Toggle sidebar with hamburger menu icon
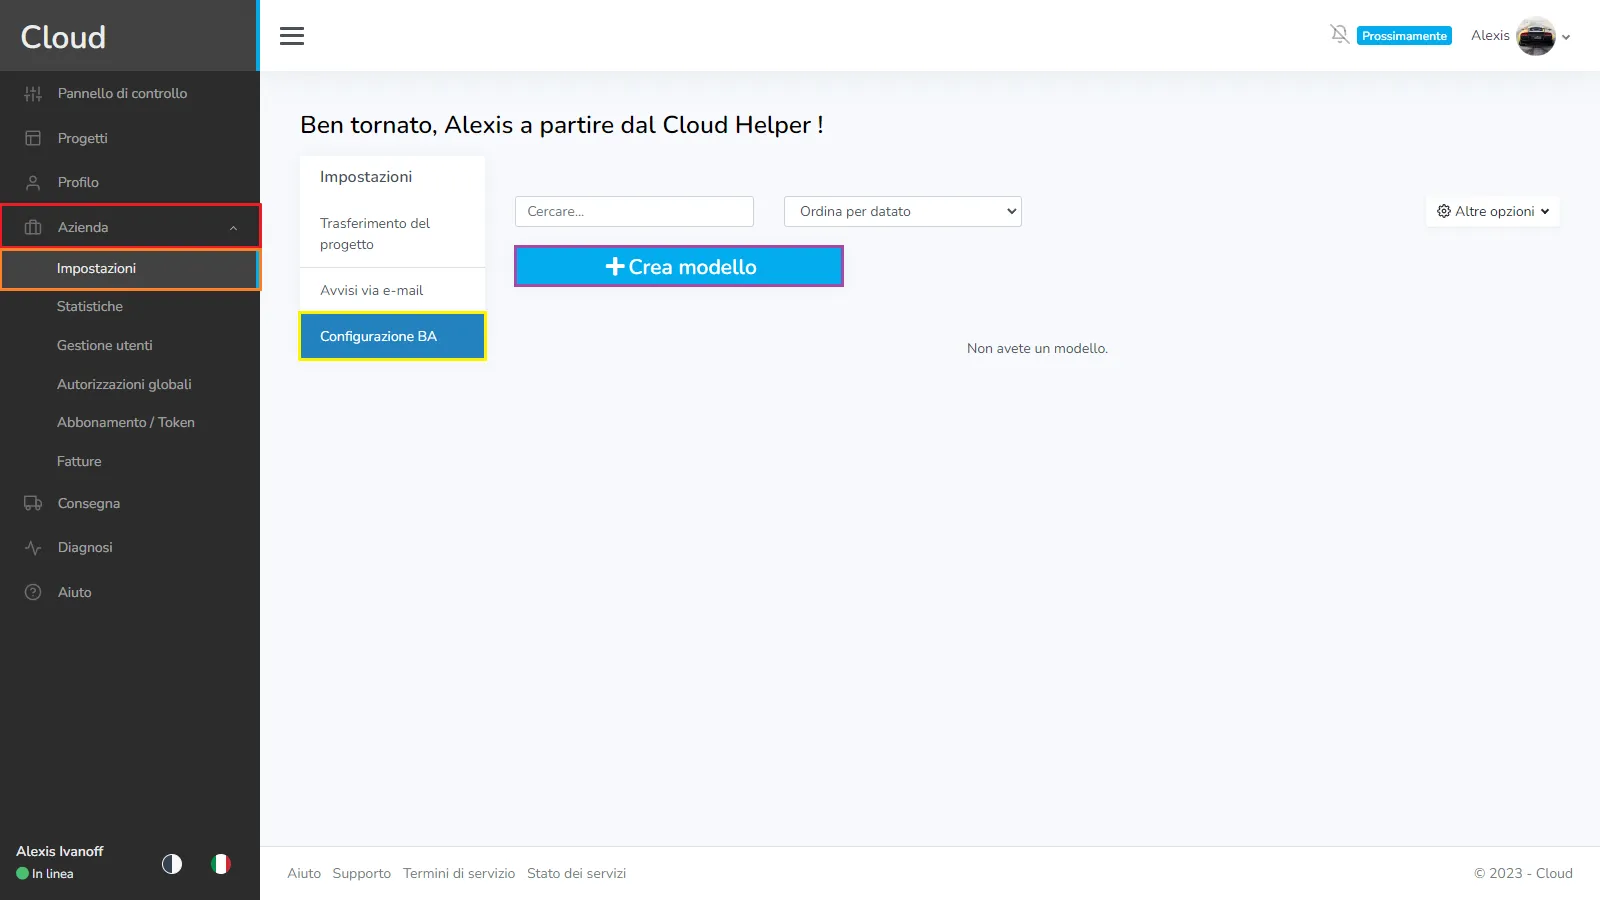Viewport: 1600px width, 900px height. tap(292, 36)
